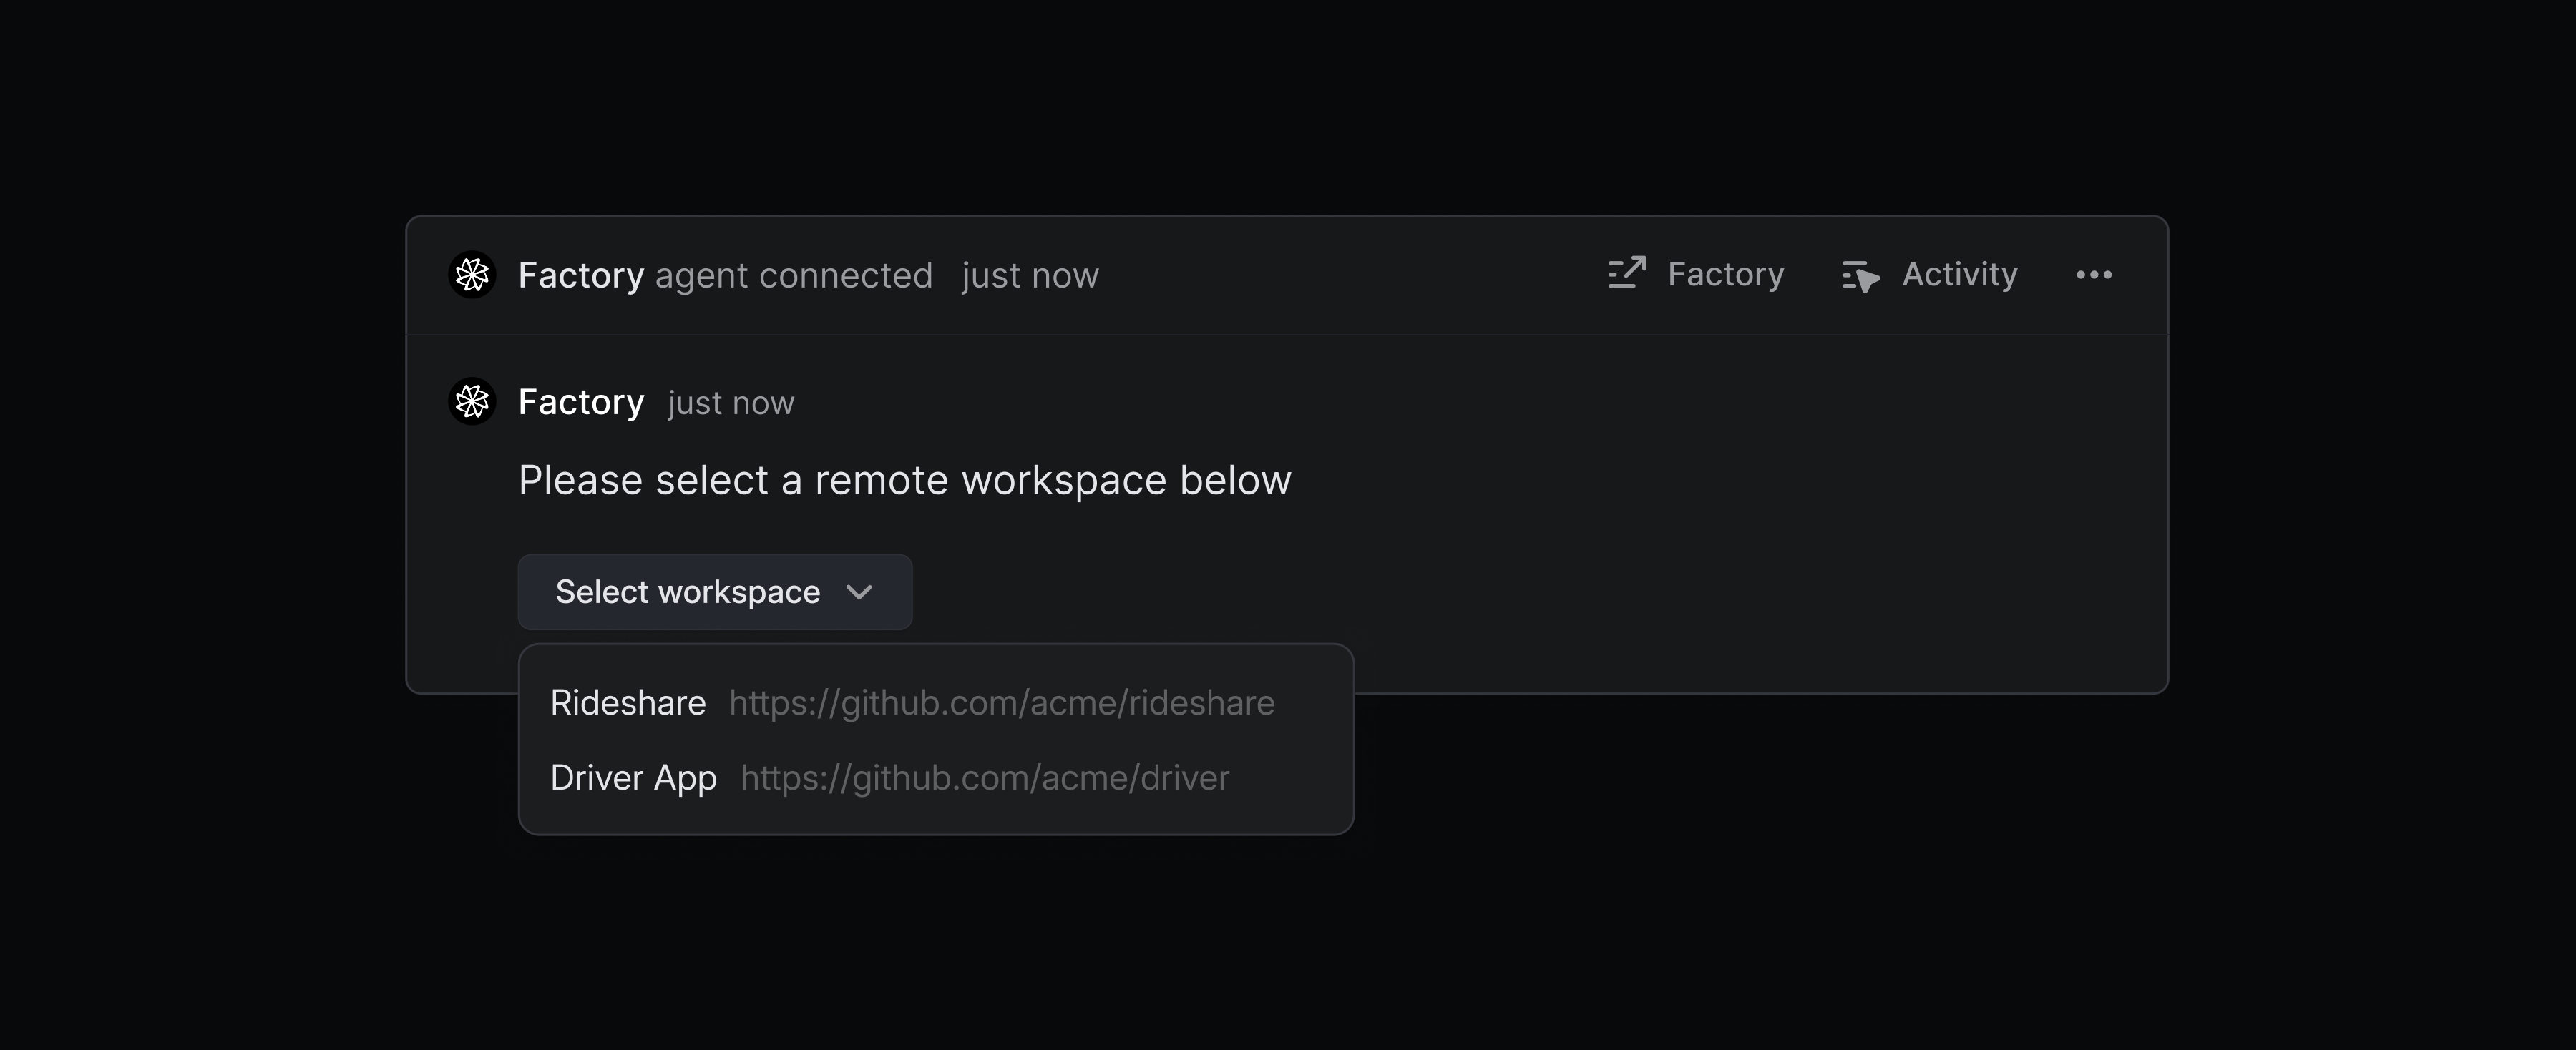Open the Select workspace dropdown

(714, 592)
